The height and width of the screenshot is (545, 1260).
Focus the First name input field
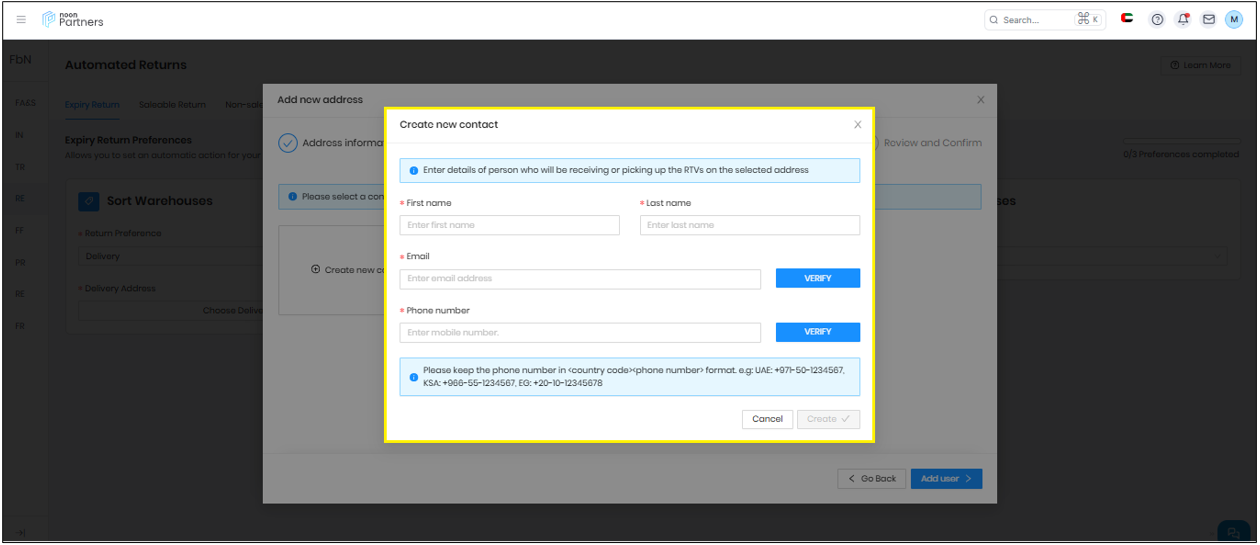click(x=509, y=226)
